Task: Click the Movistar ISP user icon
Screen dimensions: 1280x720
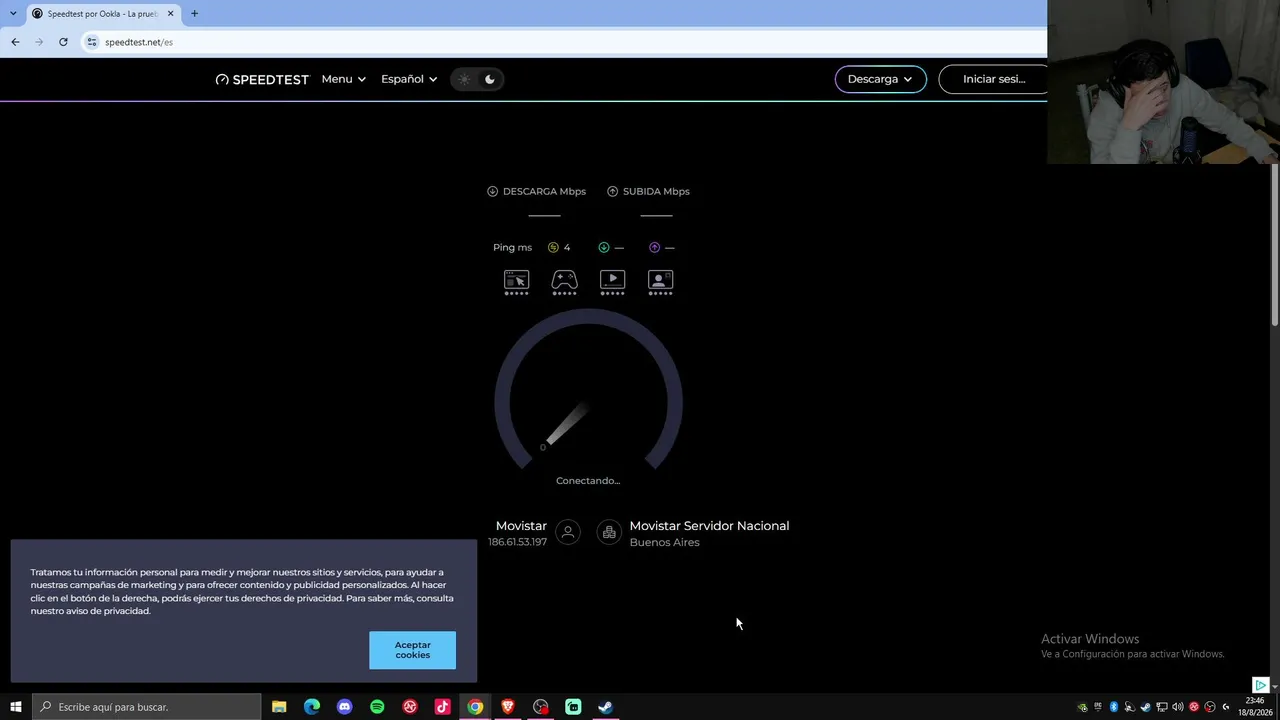Action: (x=568, y=533)
